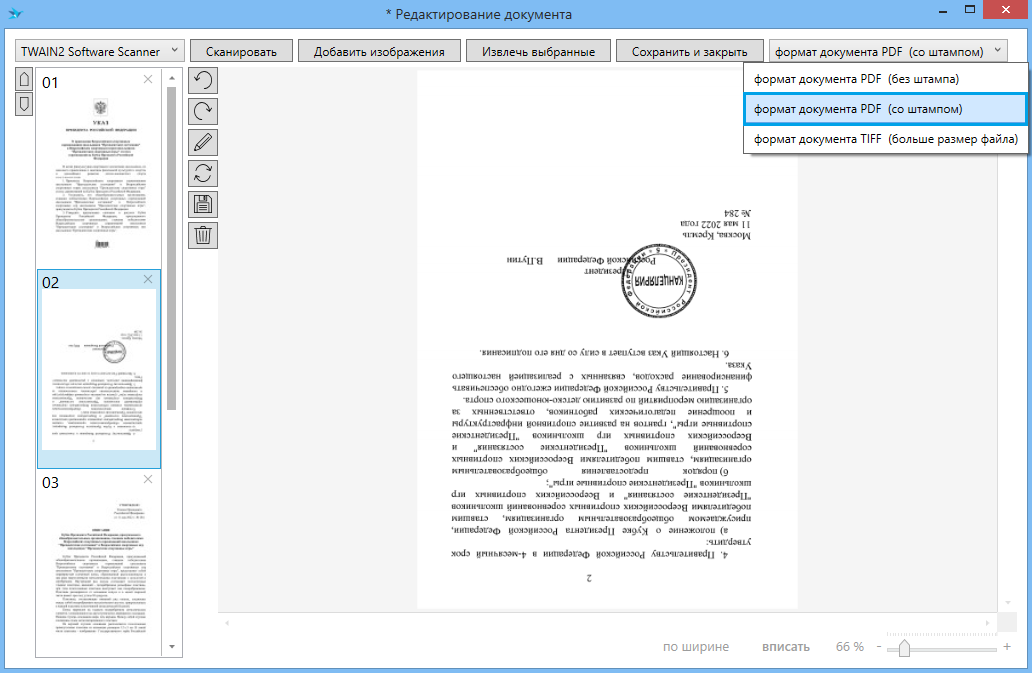Image resolution: width=1032 pixels, height=673 pixels.
Task: Click the refresh arrows icon
Action: (203, 173)
